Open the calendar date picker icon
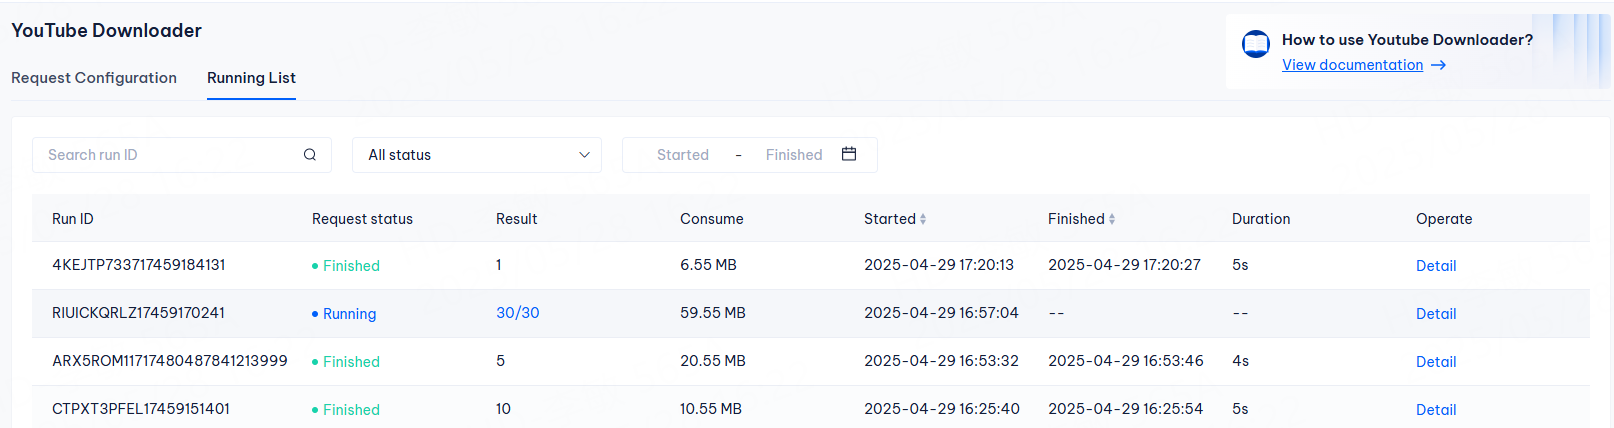 coord(849,154)
